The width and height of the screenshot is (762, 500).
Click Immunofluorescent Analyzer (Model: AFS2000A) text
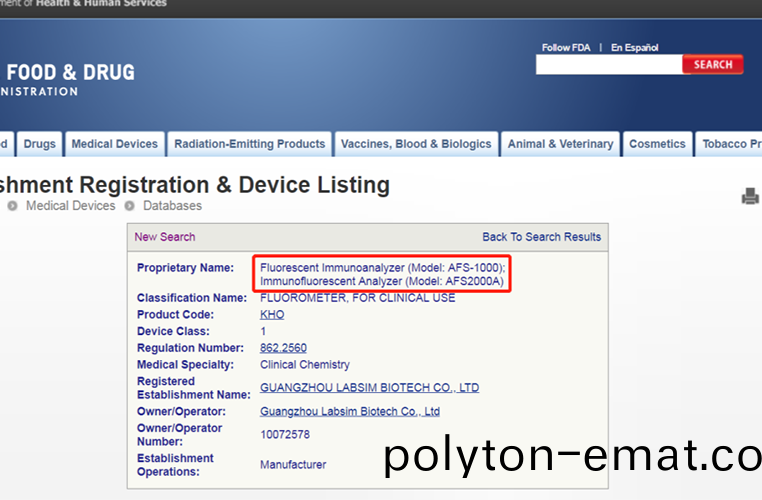coord(381,281)
